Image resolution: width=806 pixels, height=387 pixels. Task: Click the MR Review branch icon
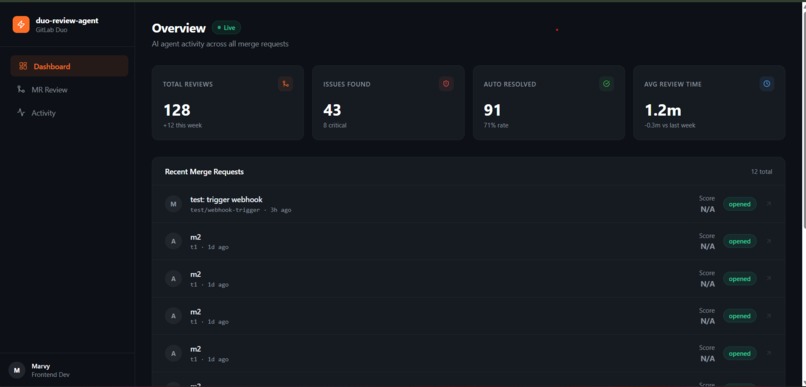21,89
